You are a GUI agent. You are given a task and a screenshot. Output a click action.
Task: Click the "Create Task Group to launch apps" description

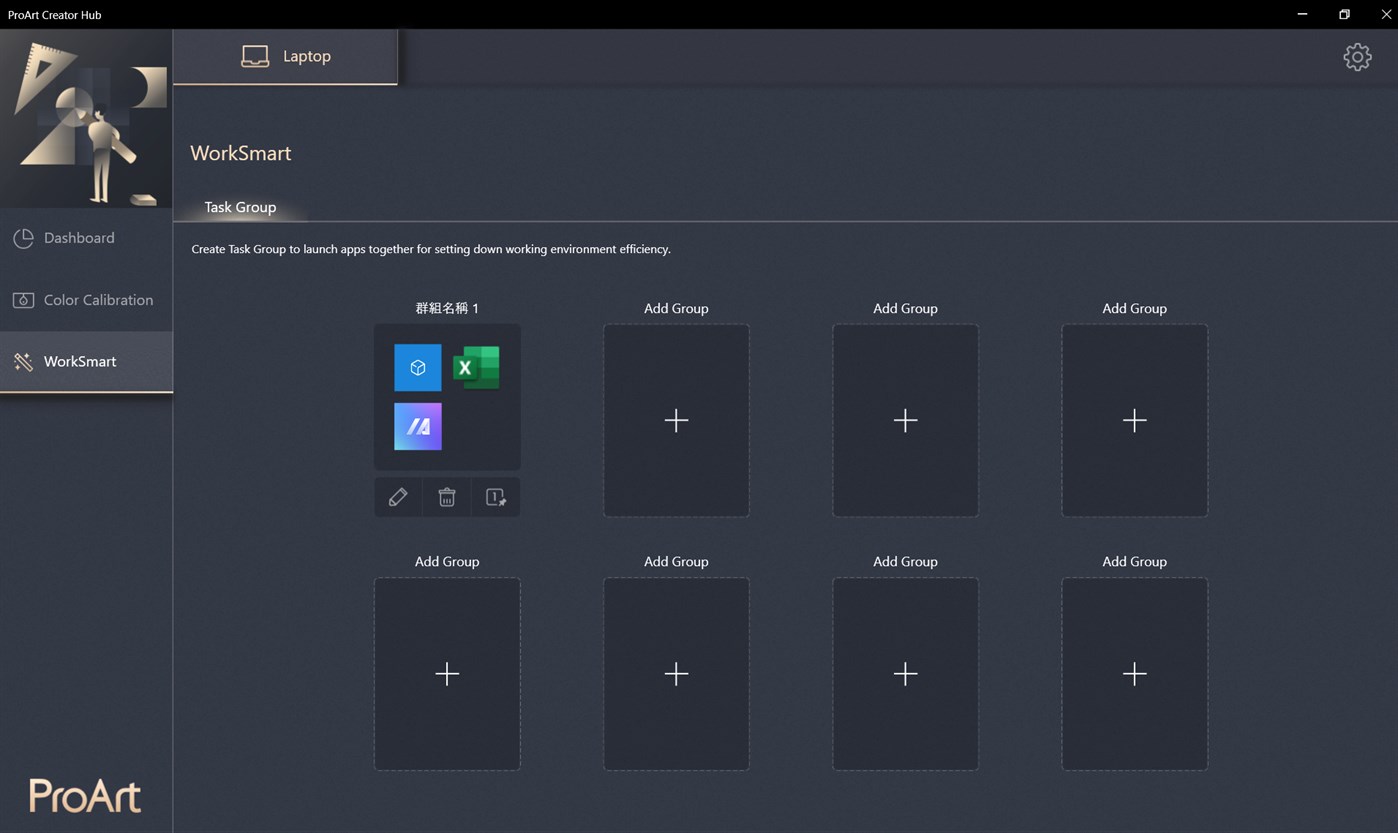point(431,249)
